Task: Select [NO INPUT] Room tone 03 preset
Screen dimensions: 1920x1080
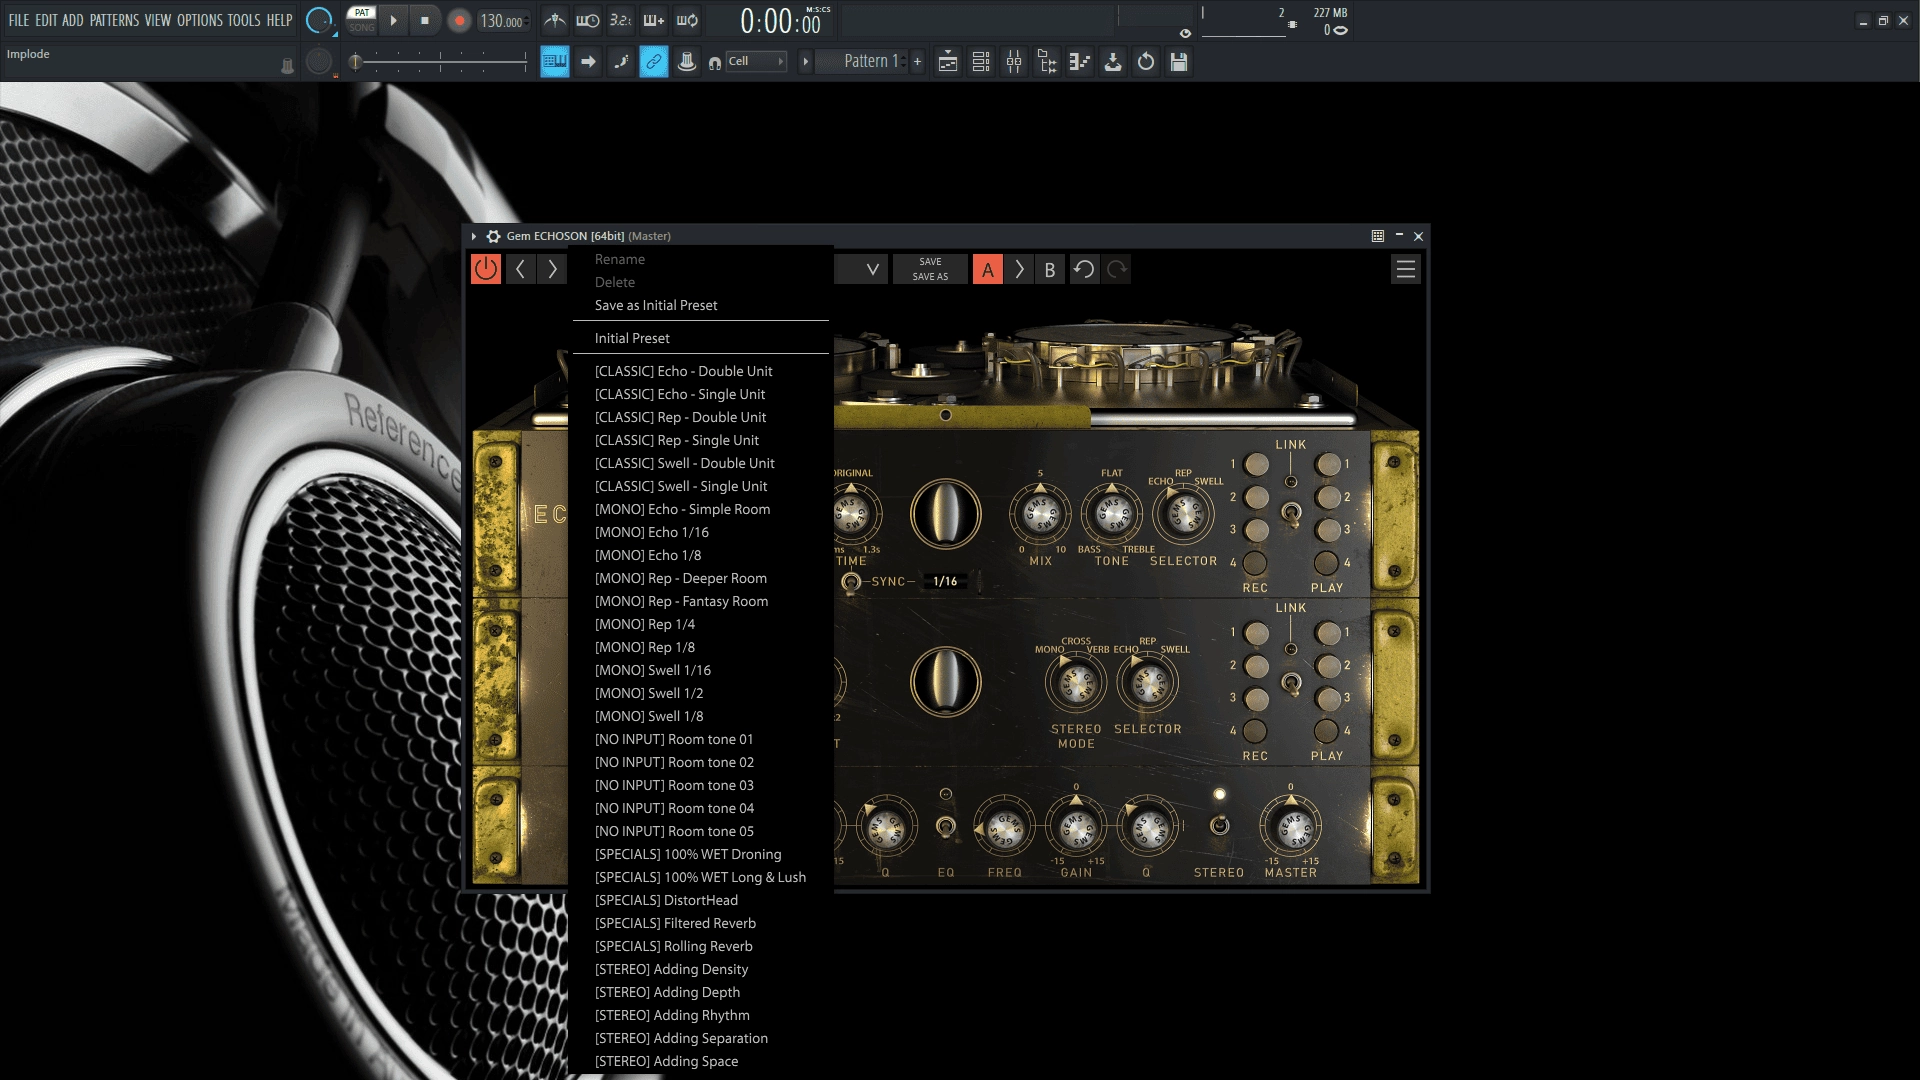Action: tap(701, 785)
